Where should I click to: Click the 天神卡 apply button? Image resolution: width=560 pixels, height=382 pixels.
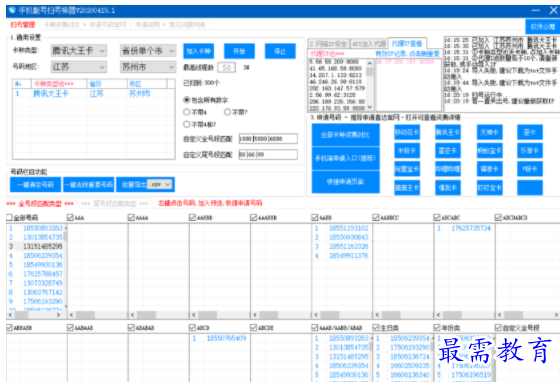[x=489, y=132]
